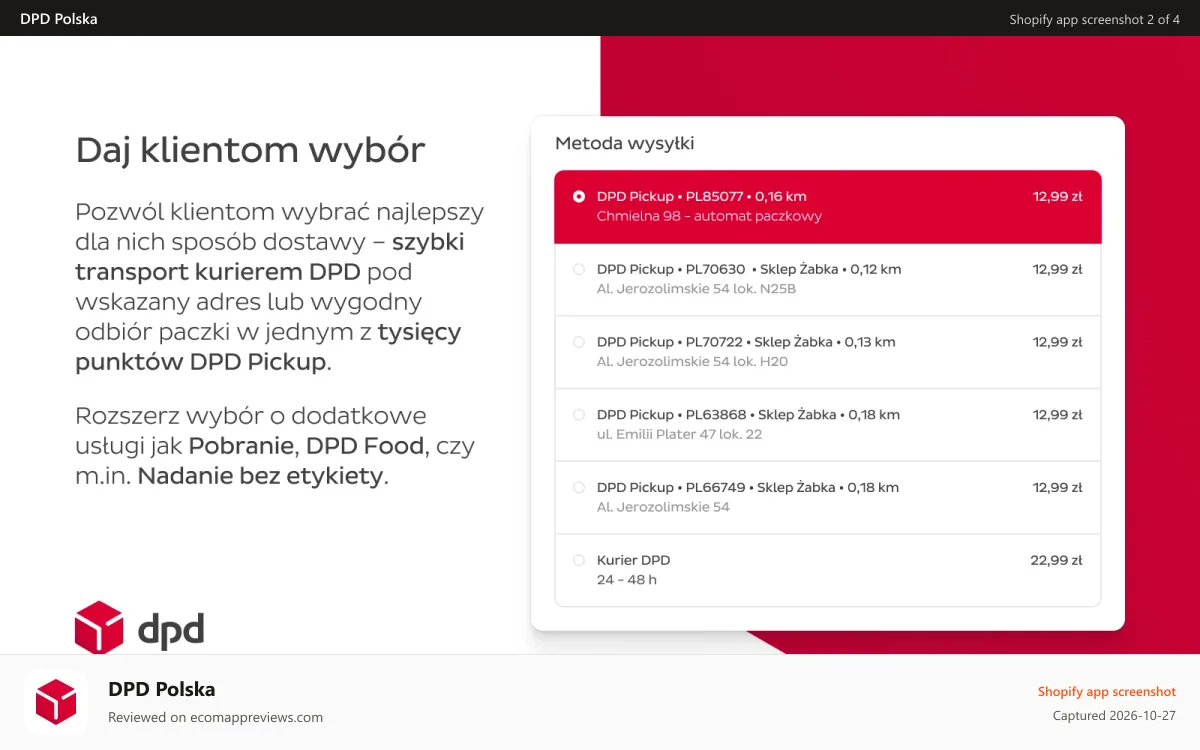This screenshot has width=1200, height=750.
Task: Click 'Al. Jerozolimskie 54 lok. N25B' address
Action: 696,289
